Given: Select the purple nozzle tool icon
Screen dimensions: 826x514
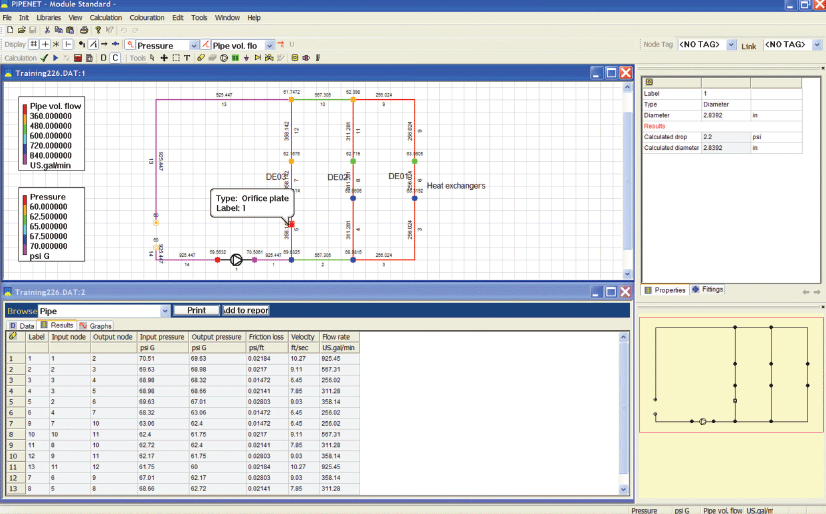Looking at the screenshot, I should coord(247,58).
